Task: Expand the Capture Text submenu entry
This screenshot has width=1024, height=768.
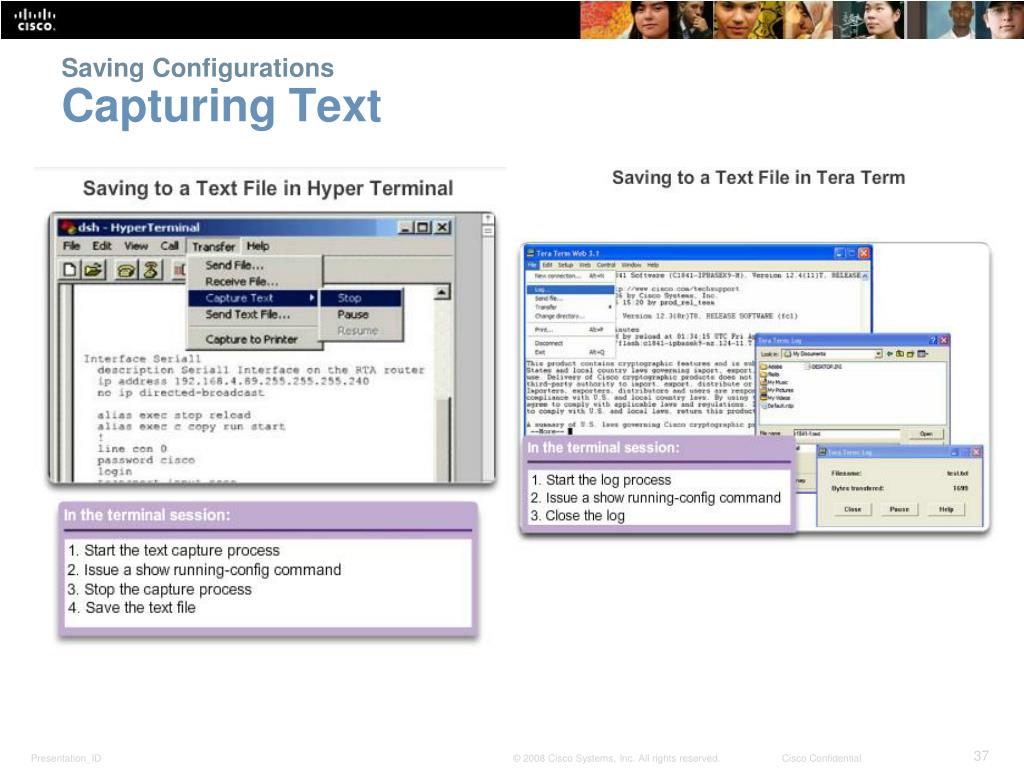Action: [253, 298]
